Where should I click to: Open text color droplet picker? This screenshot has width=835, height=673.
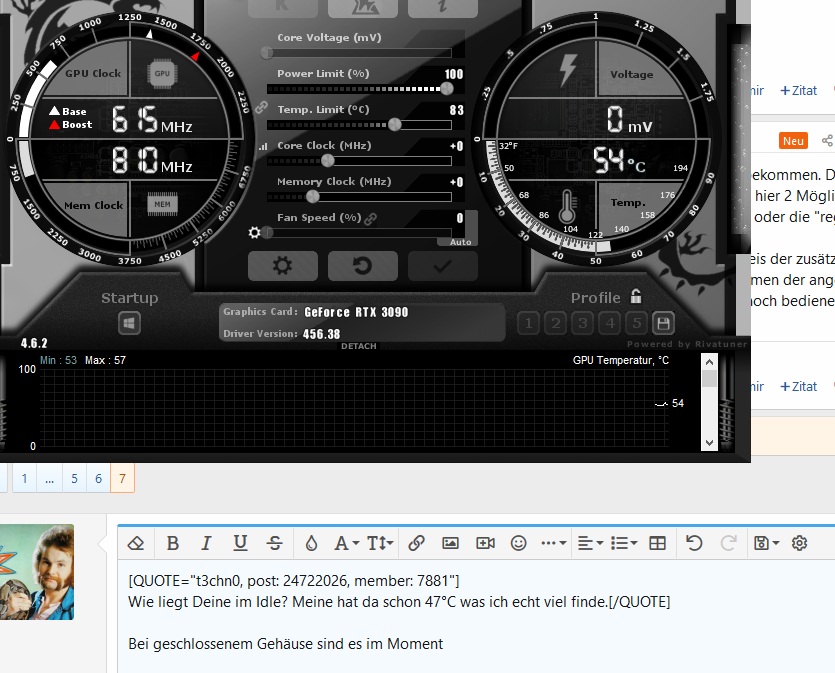(x=312, y=543)
